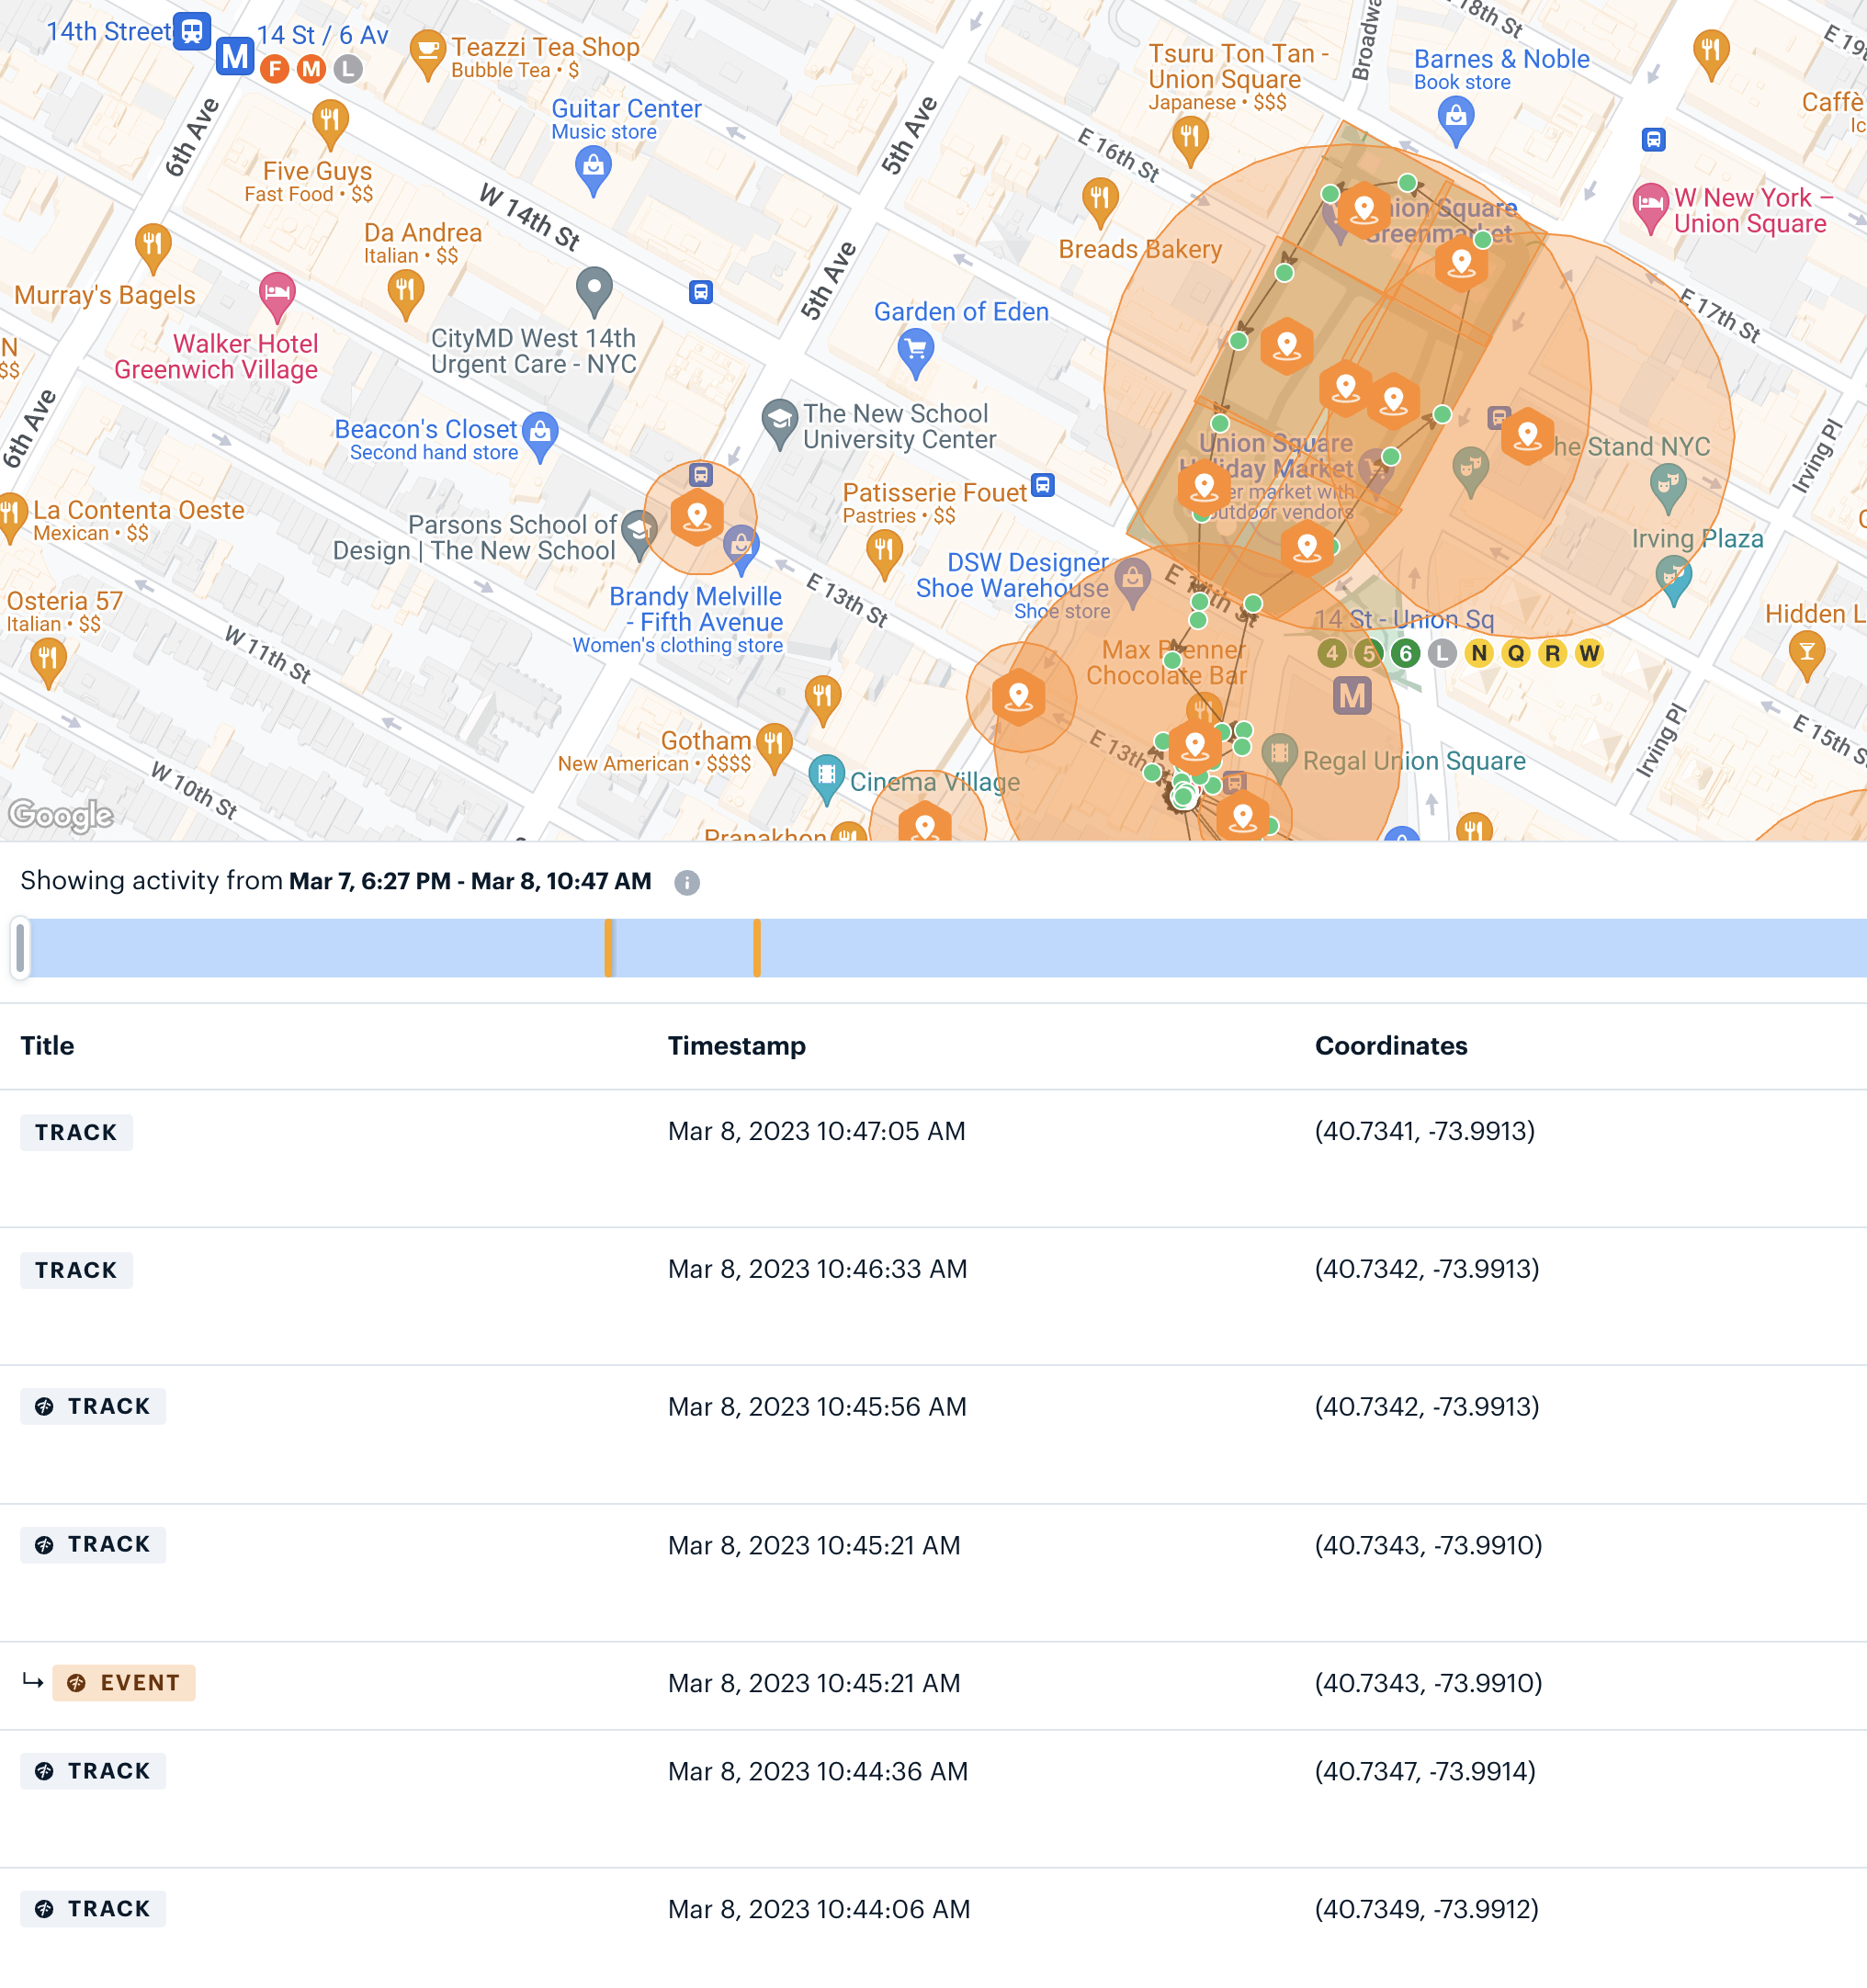Select the TRACK badge at 10:46:33 AM
This screenshot has height=1988, width=1867.
(76, 1270)
